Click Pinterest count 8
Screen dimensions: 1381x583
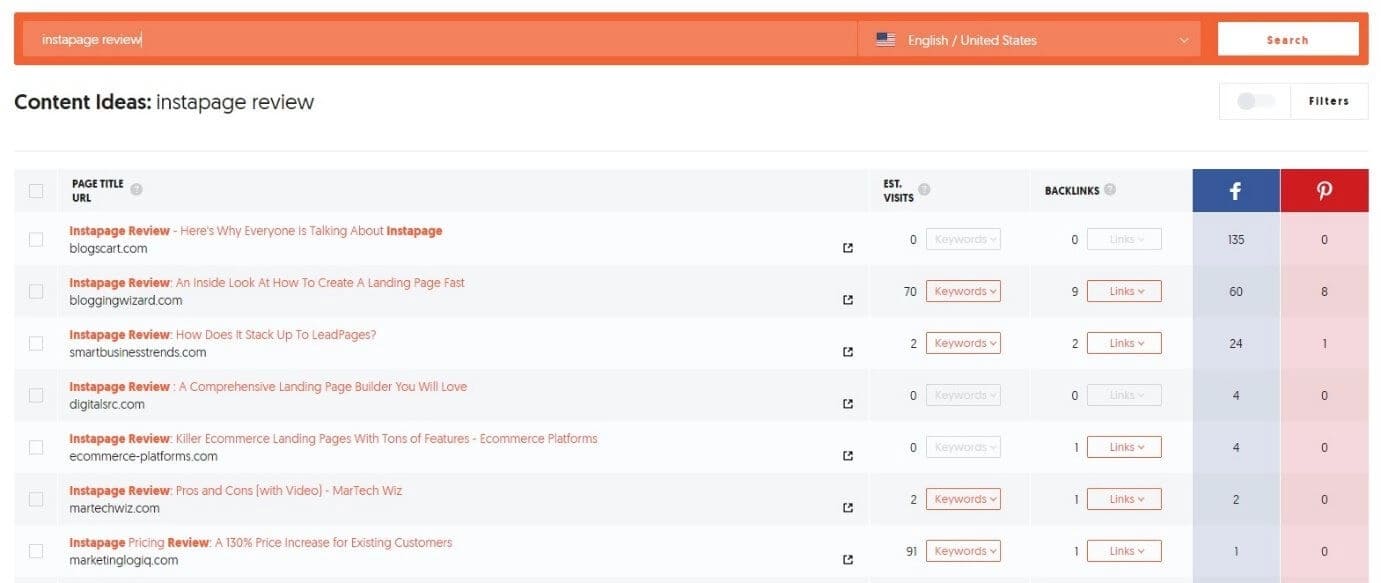click(x=1324, y=292)
